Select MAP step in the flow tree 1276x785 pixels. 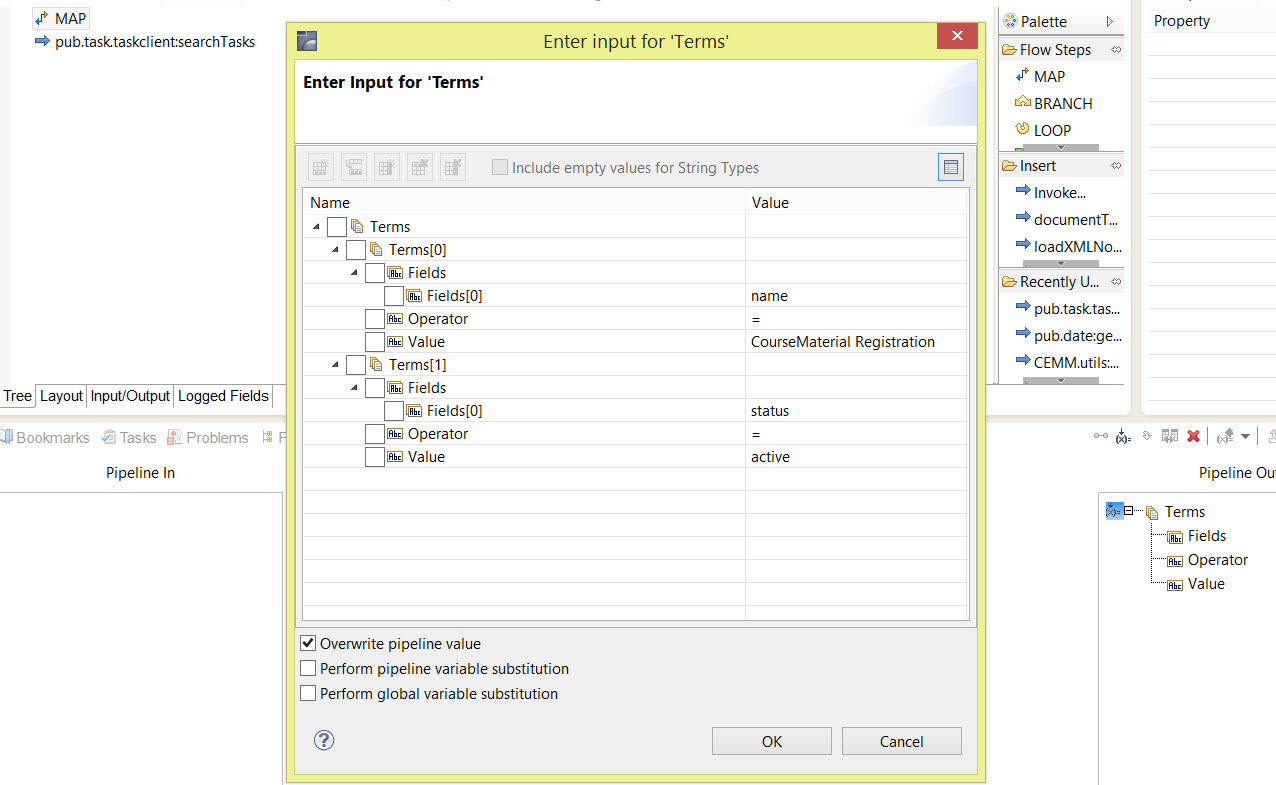tap(61, 19)
